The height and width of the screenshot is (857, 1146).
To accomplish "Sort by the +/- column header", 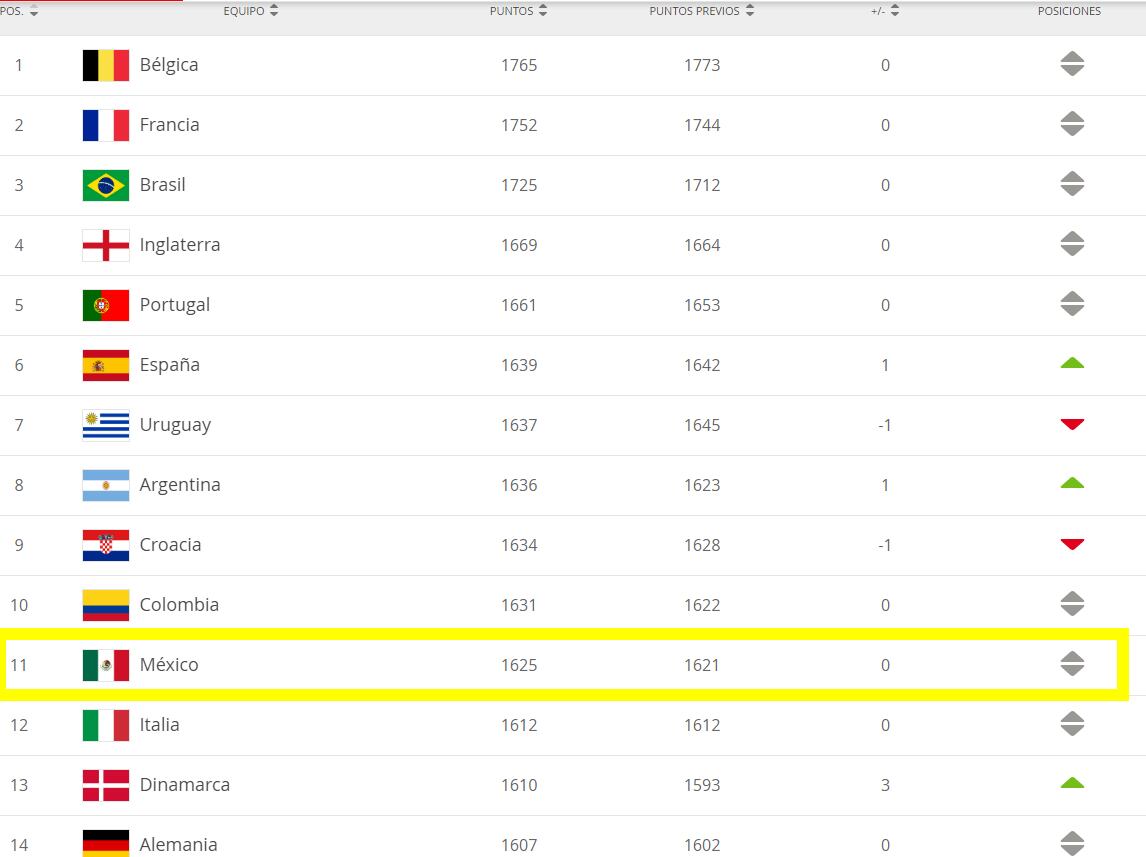I will click(x=885, y=11).
